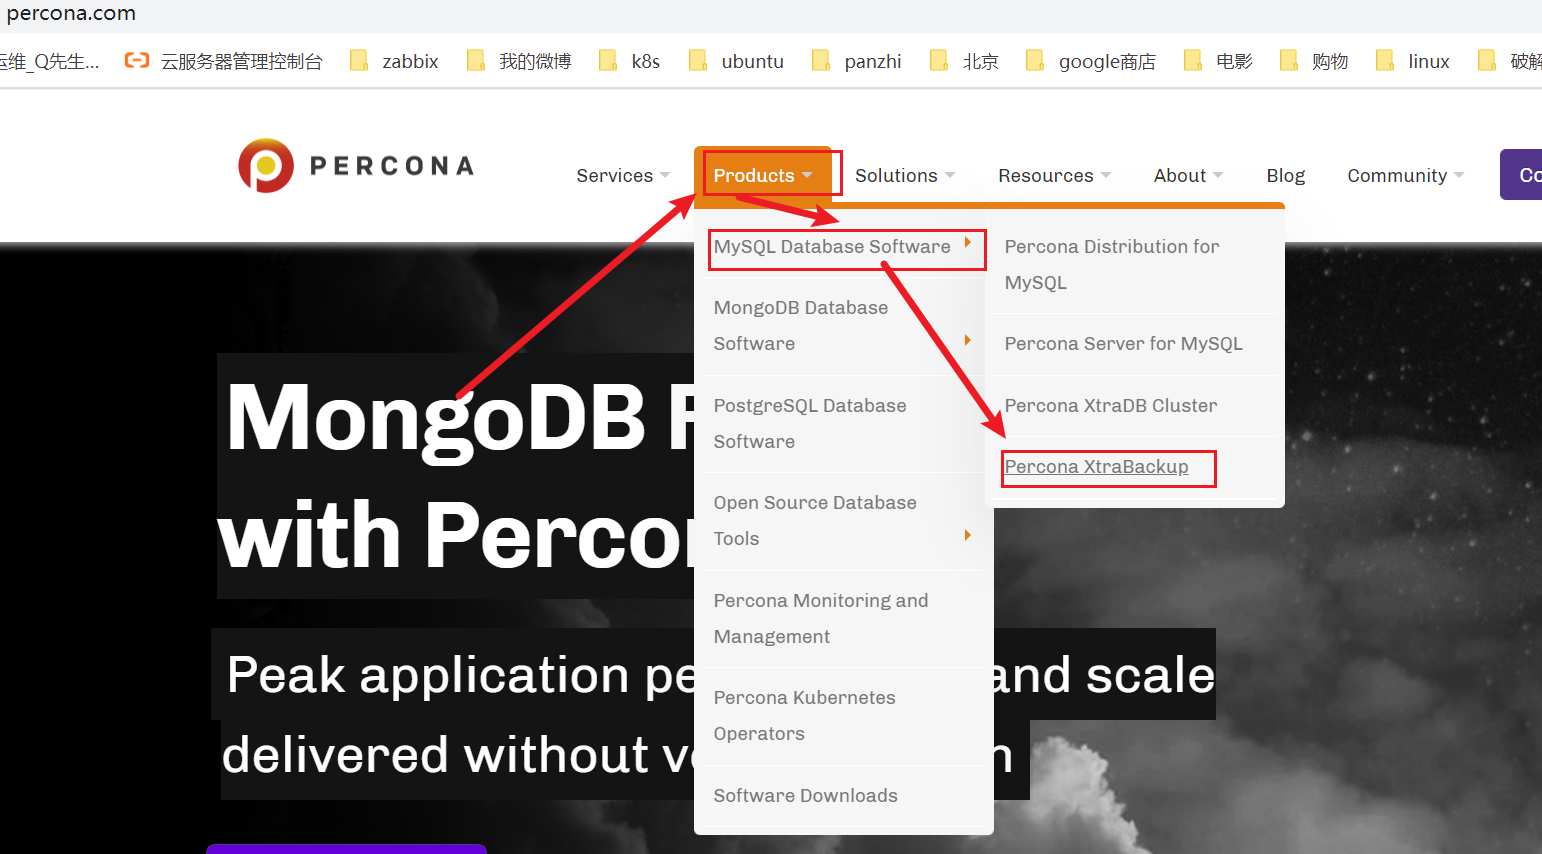Click the percona.com address text
This screenshot has height=854, width=1542.
71,14
